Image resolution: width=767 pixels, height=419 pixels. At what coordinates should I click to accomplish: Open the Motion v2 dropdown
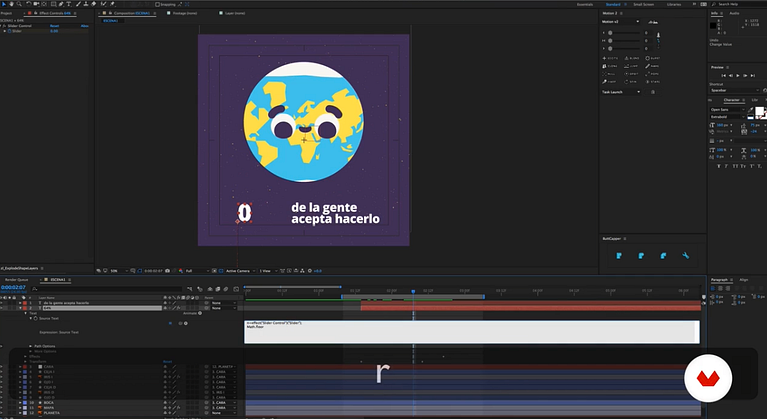(620, 22)
